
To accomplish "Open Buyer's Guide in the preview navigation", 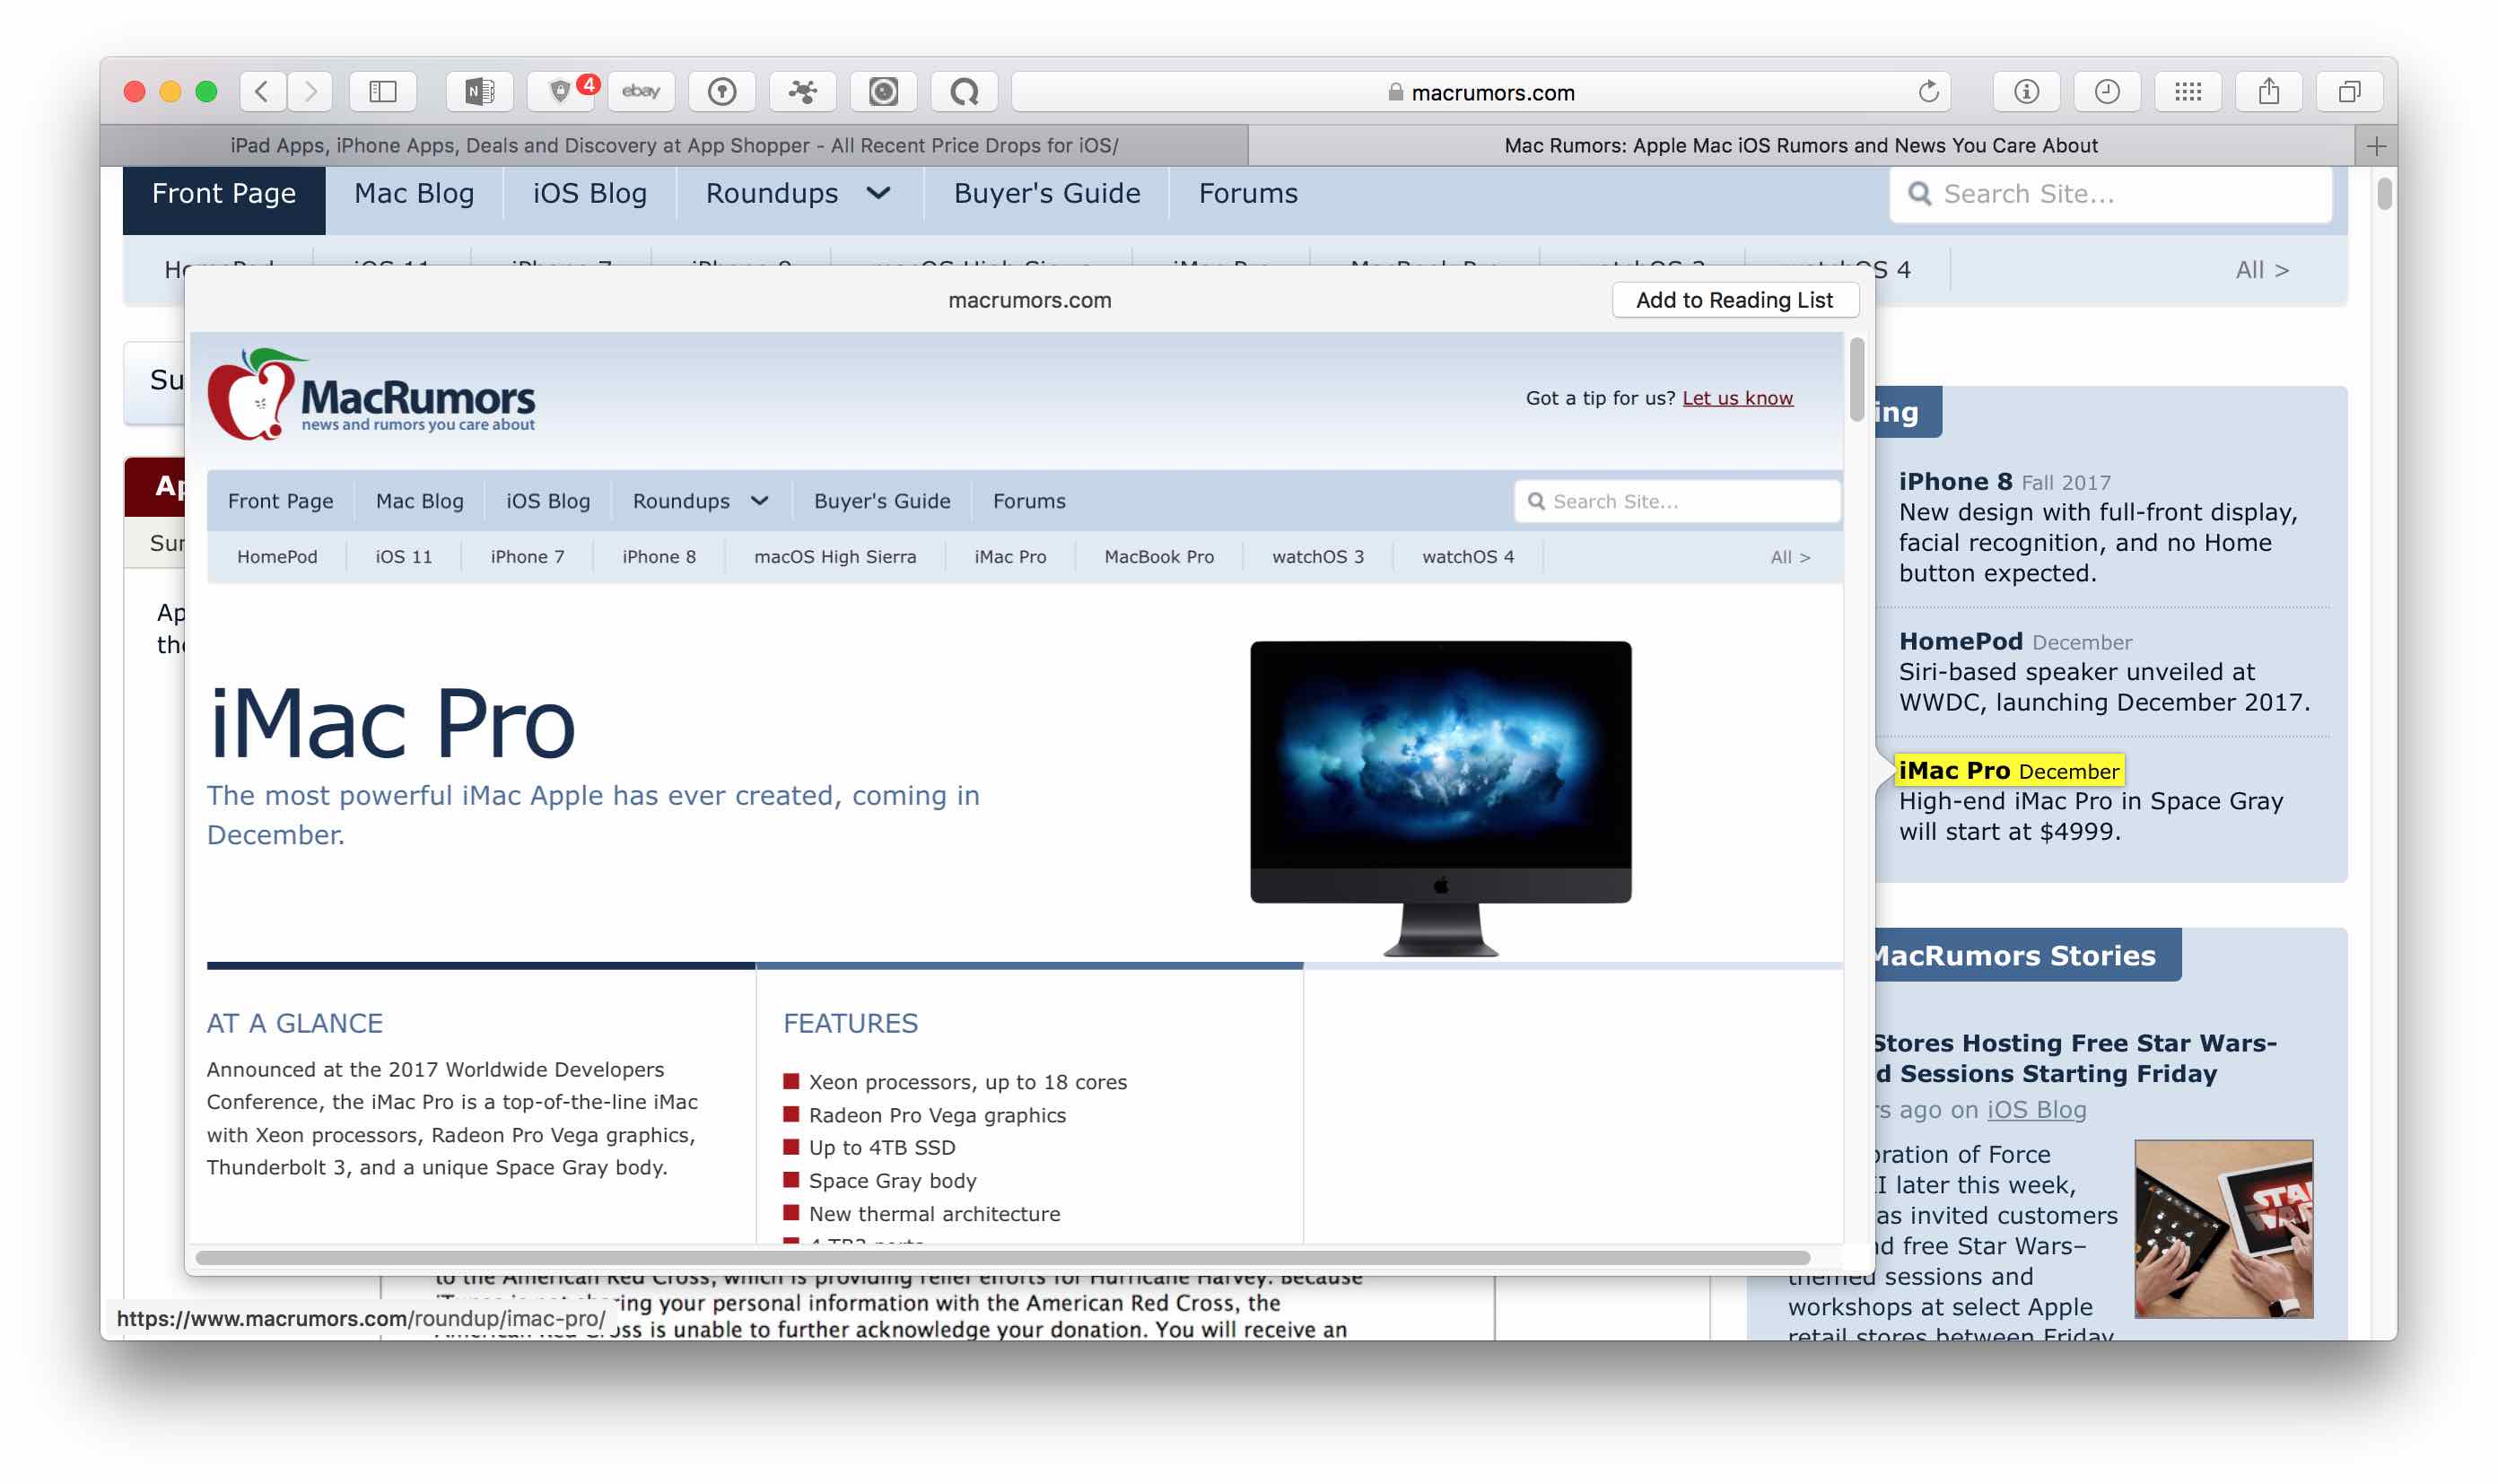I will pos(882,501).
